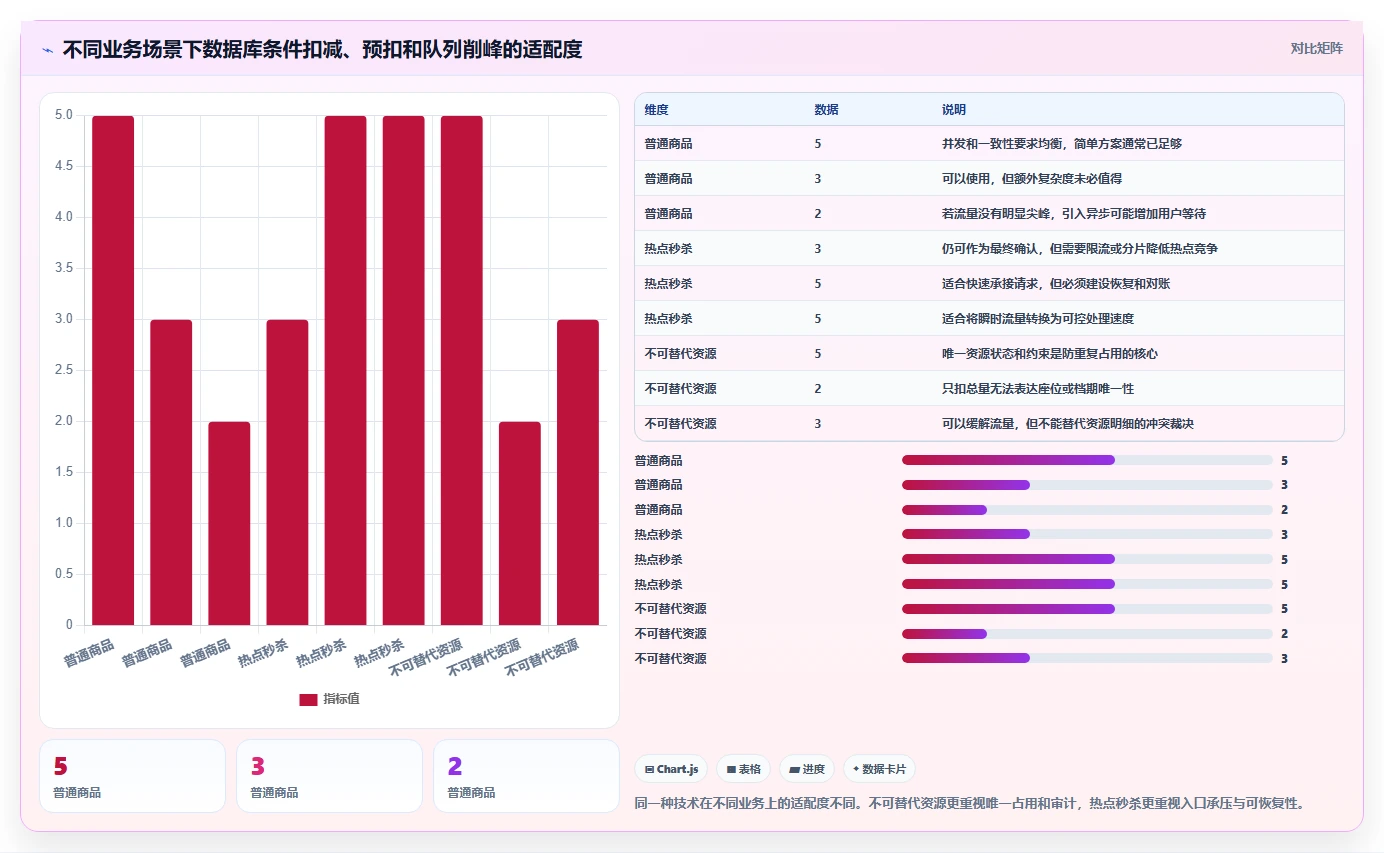This screenshot has width=1384, height=853.
Task: Click the last chart bar for 不可替代资源
Action: pyautogui.click(x=578, y=473)
